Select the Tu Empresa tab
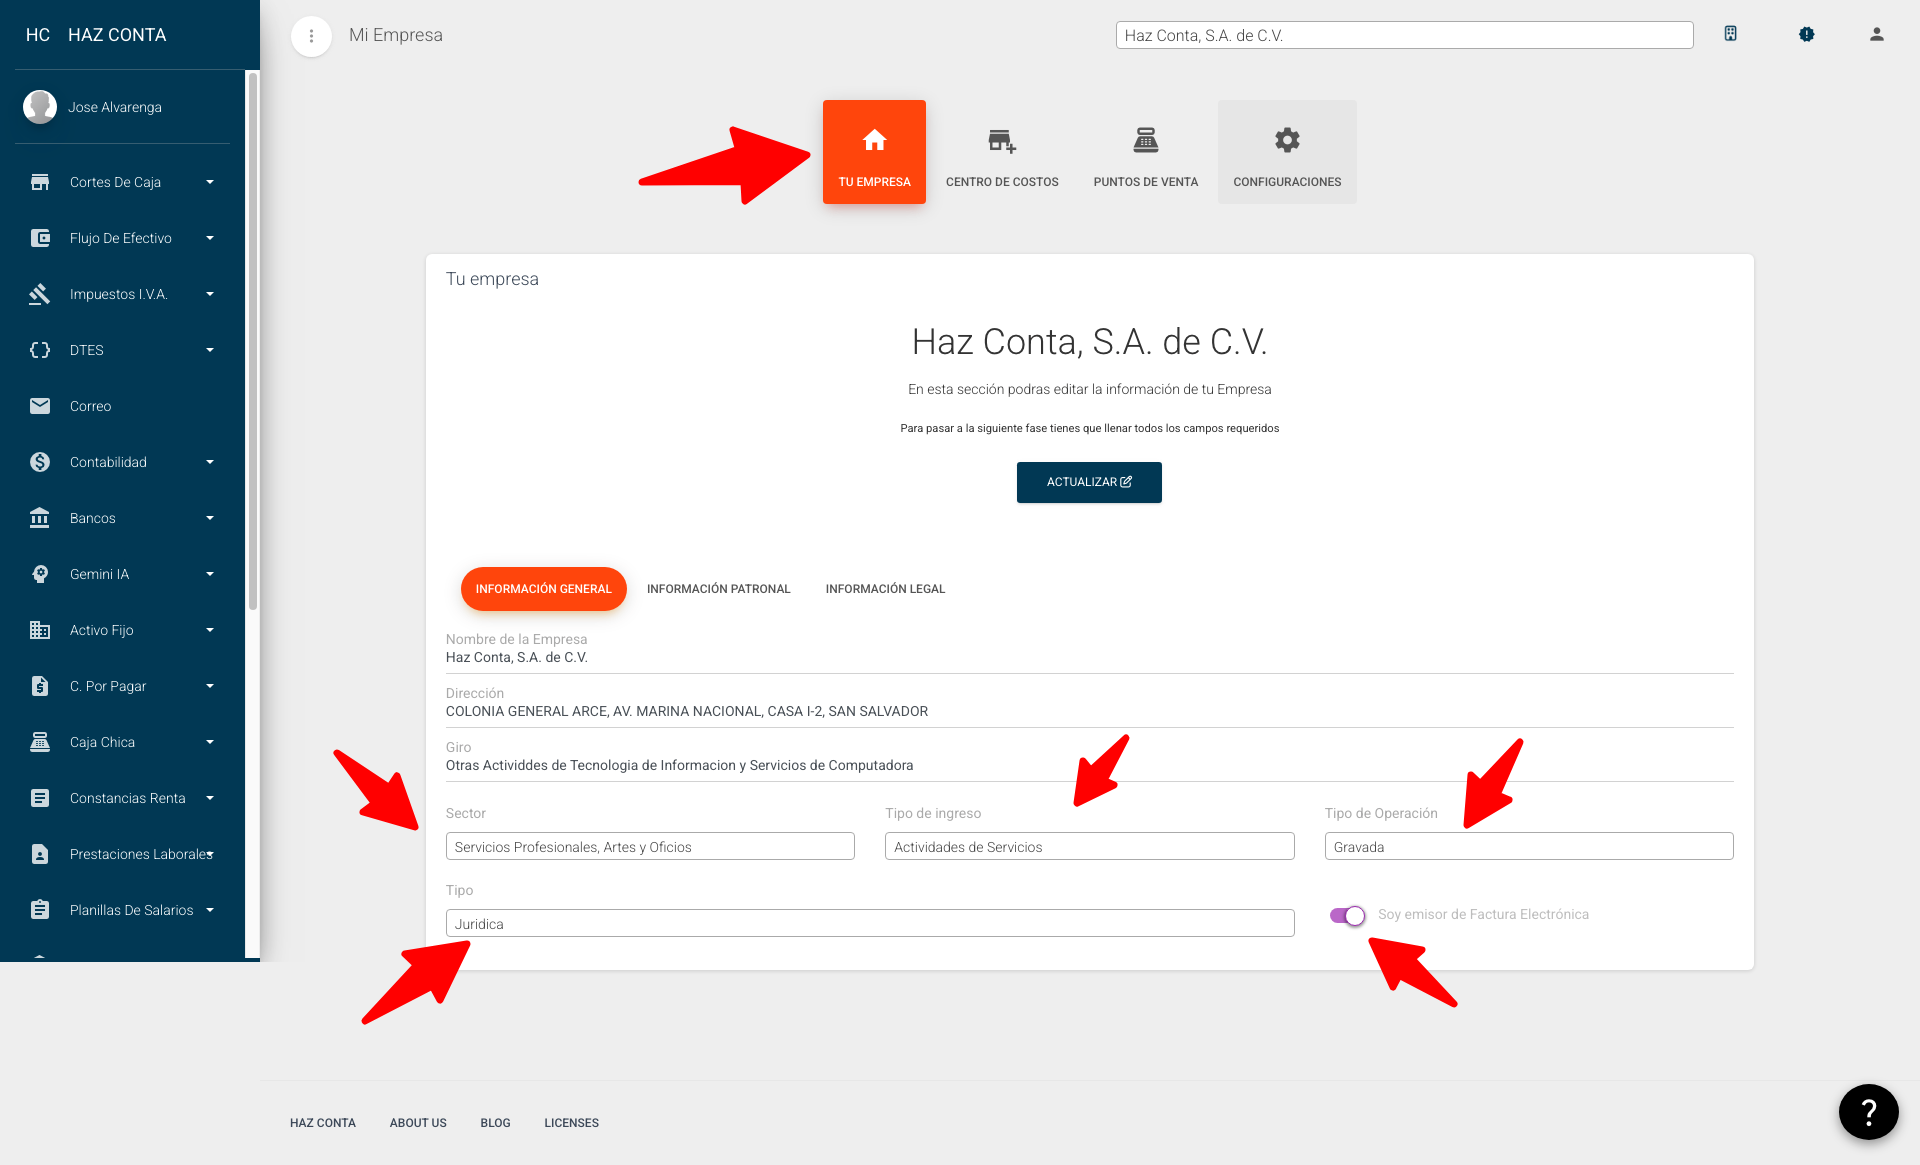This screenshot has width=1920, height=1165. coord(874,152)
